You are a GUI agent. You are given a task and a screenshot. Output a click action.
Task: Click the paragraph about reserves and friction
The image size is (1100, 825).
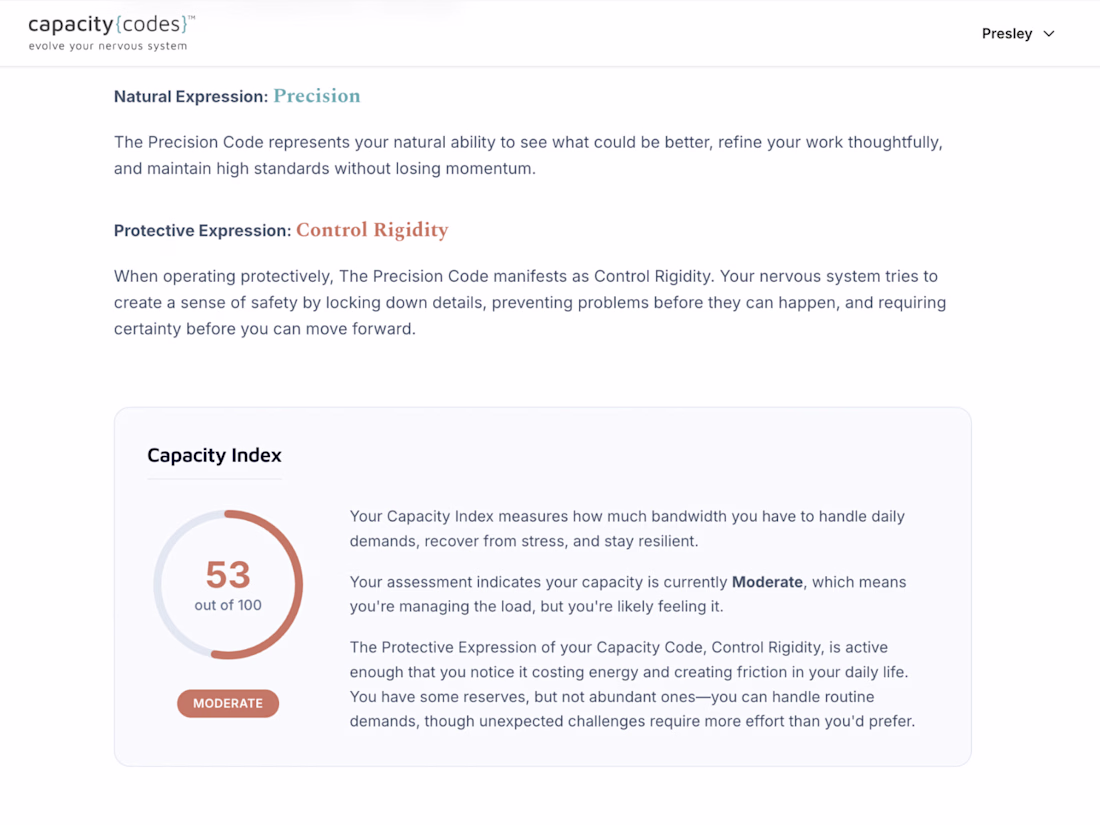(632, 684)
